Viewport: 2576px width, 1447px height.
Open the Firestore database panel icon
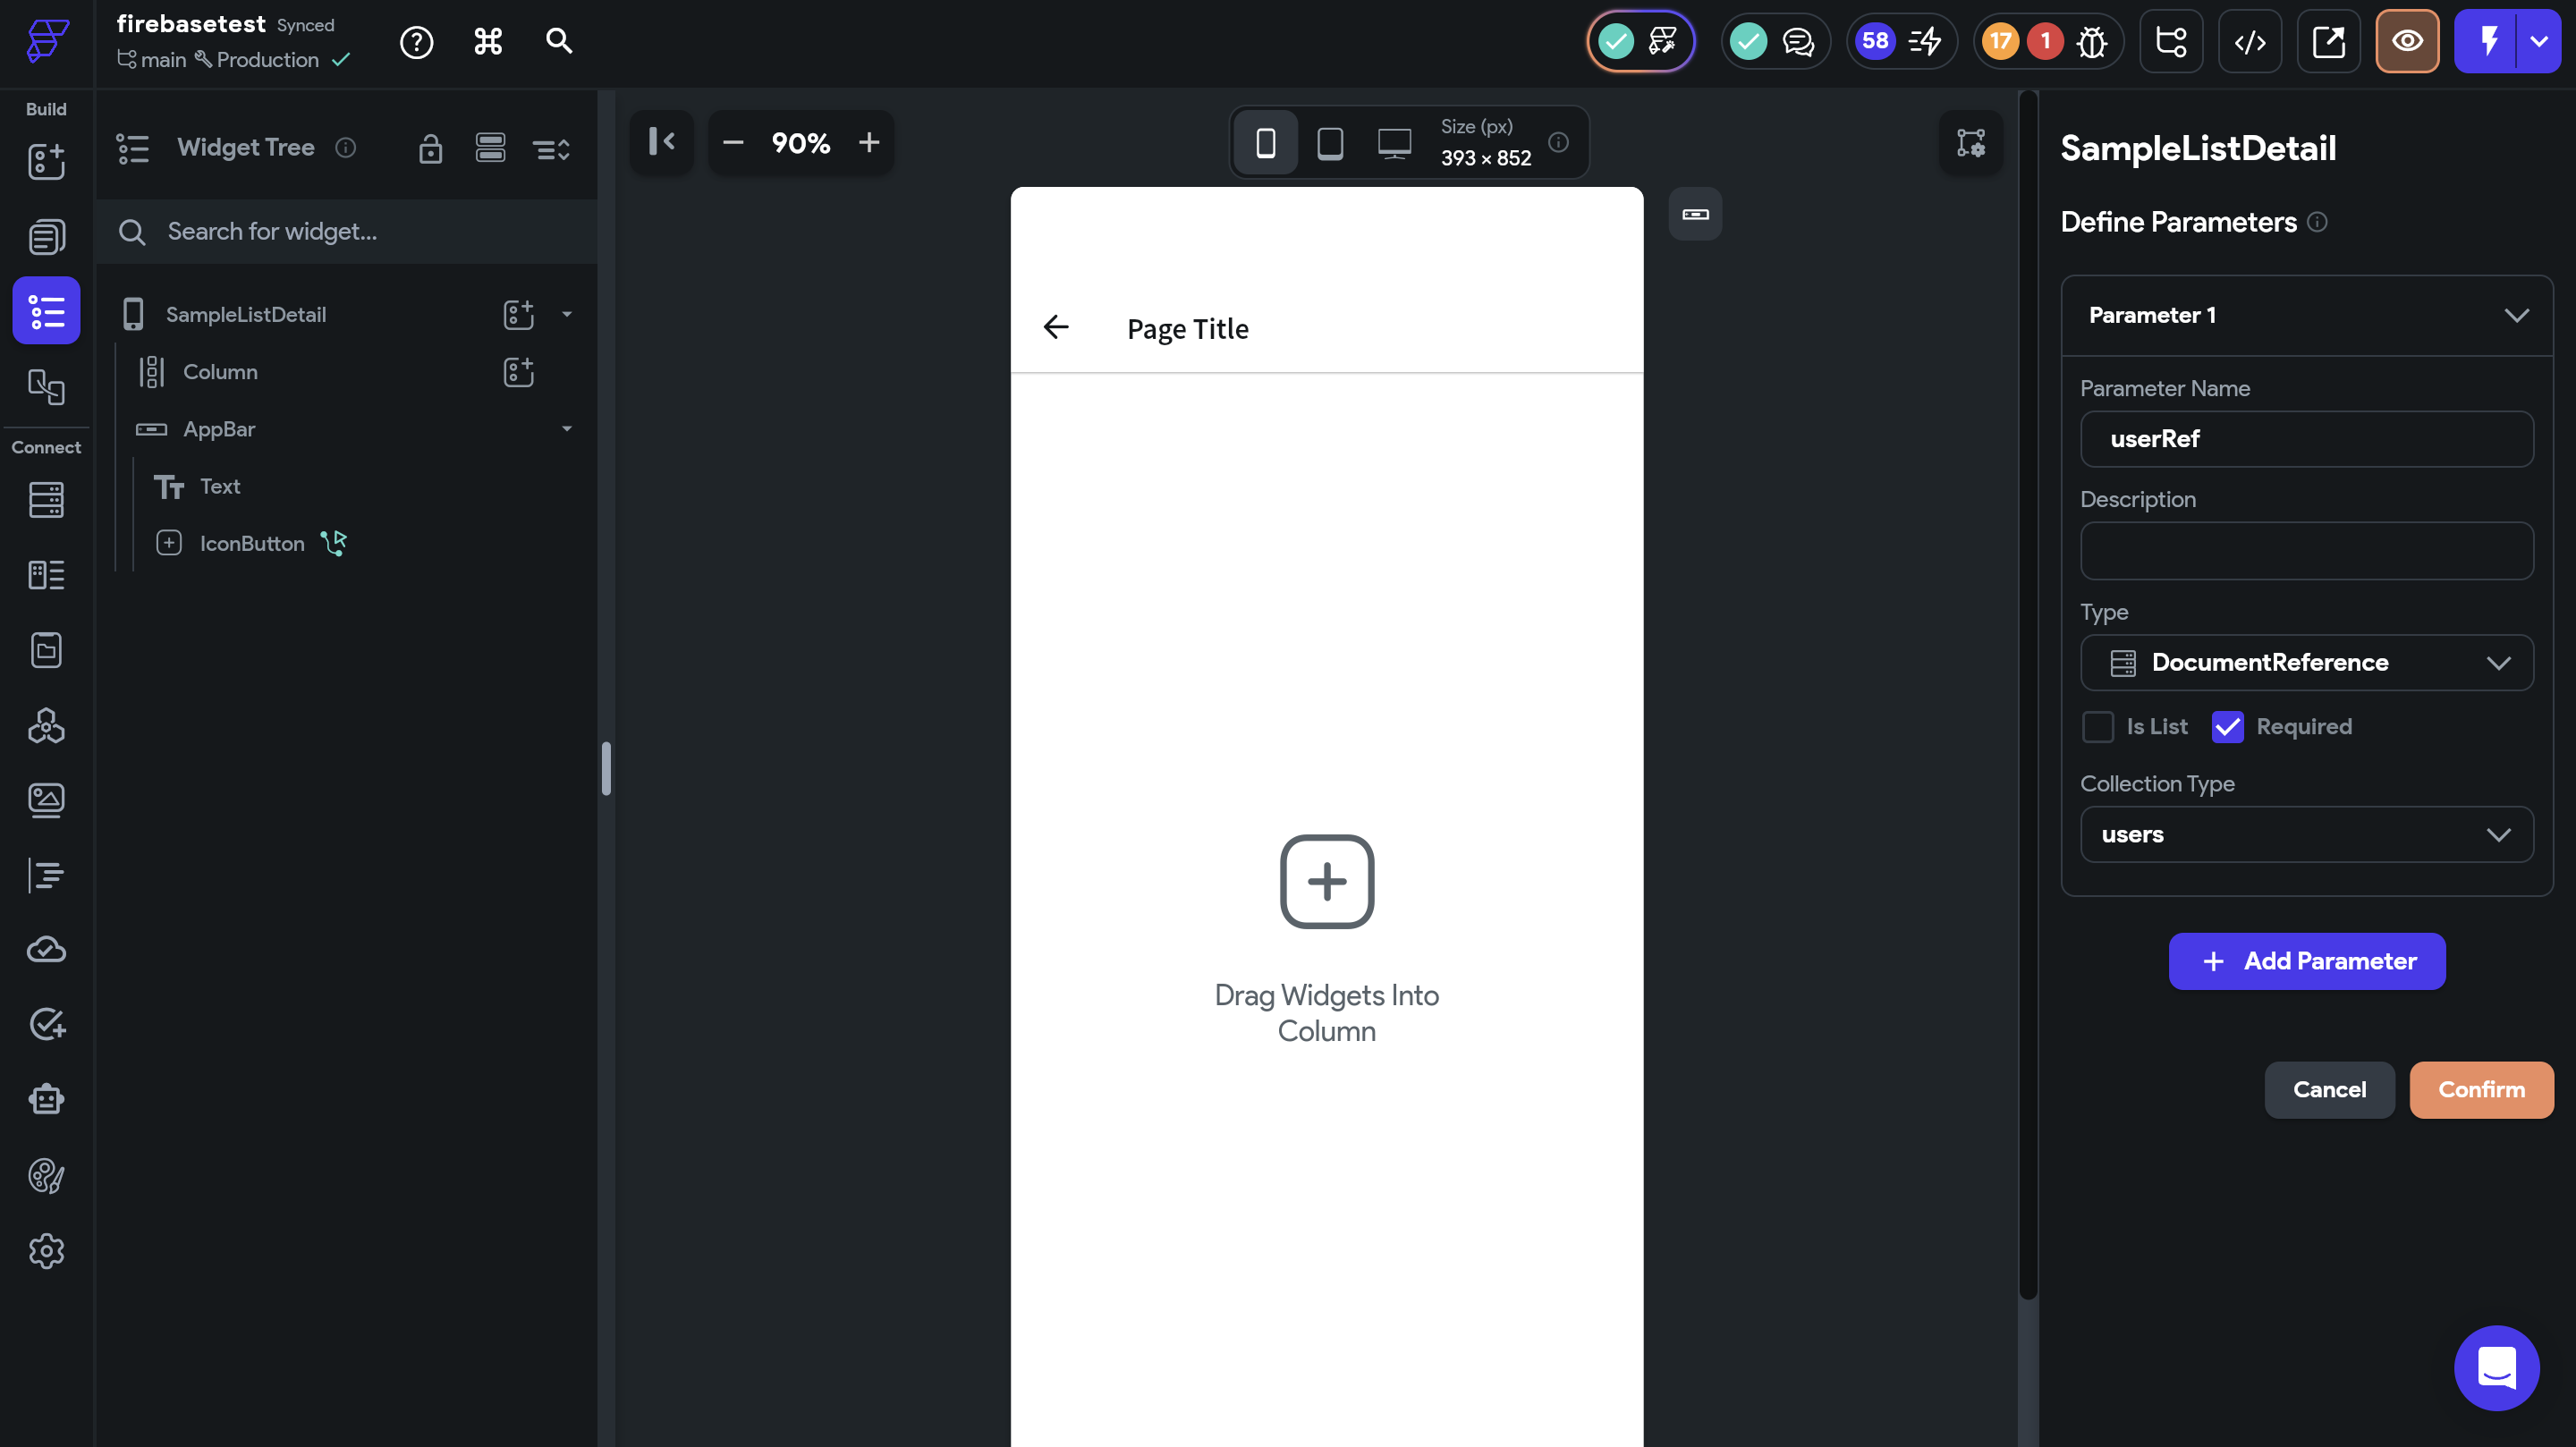(46, 499)
